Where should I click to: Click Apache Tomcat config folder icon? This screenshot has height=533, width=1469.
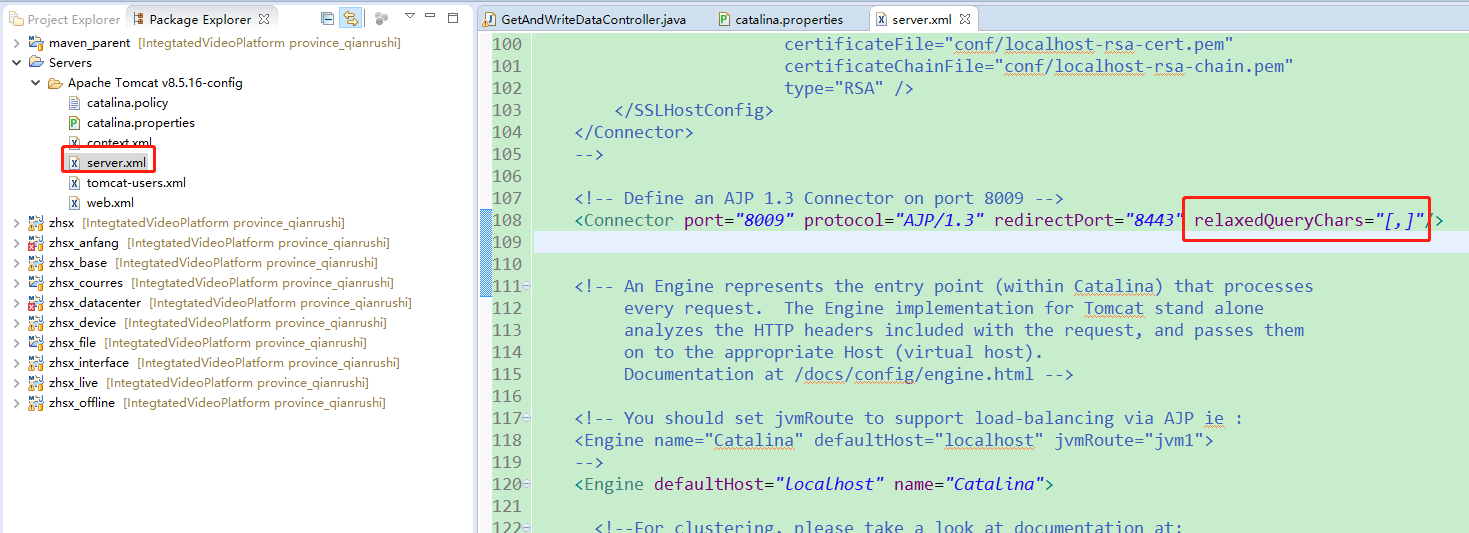(56, 82)
